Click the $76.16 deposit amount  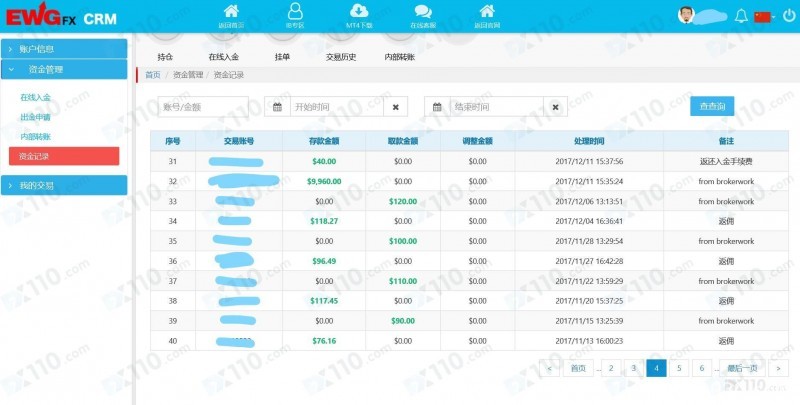(x=324, y=341)
